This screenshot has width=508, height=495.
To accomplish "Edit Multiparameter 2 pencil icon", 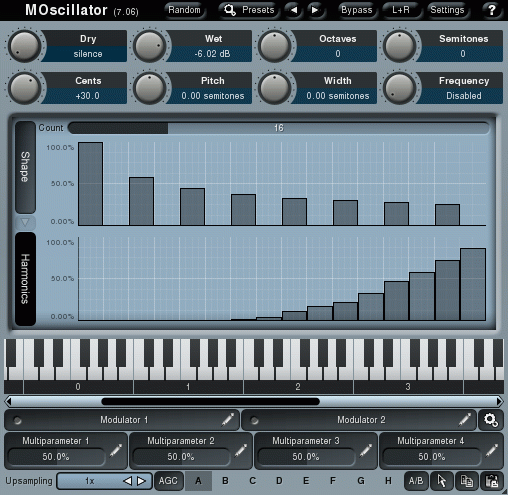I will (x=241, y=451).
